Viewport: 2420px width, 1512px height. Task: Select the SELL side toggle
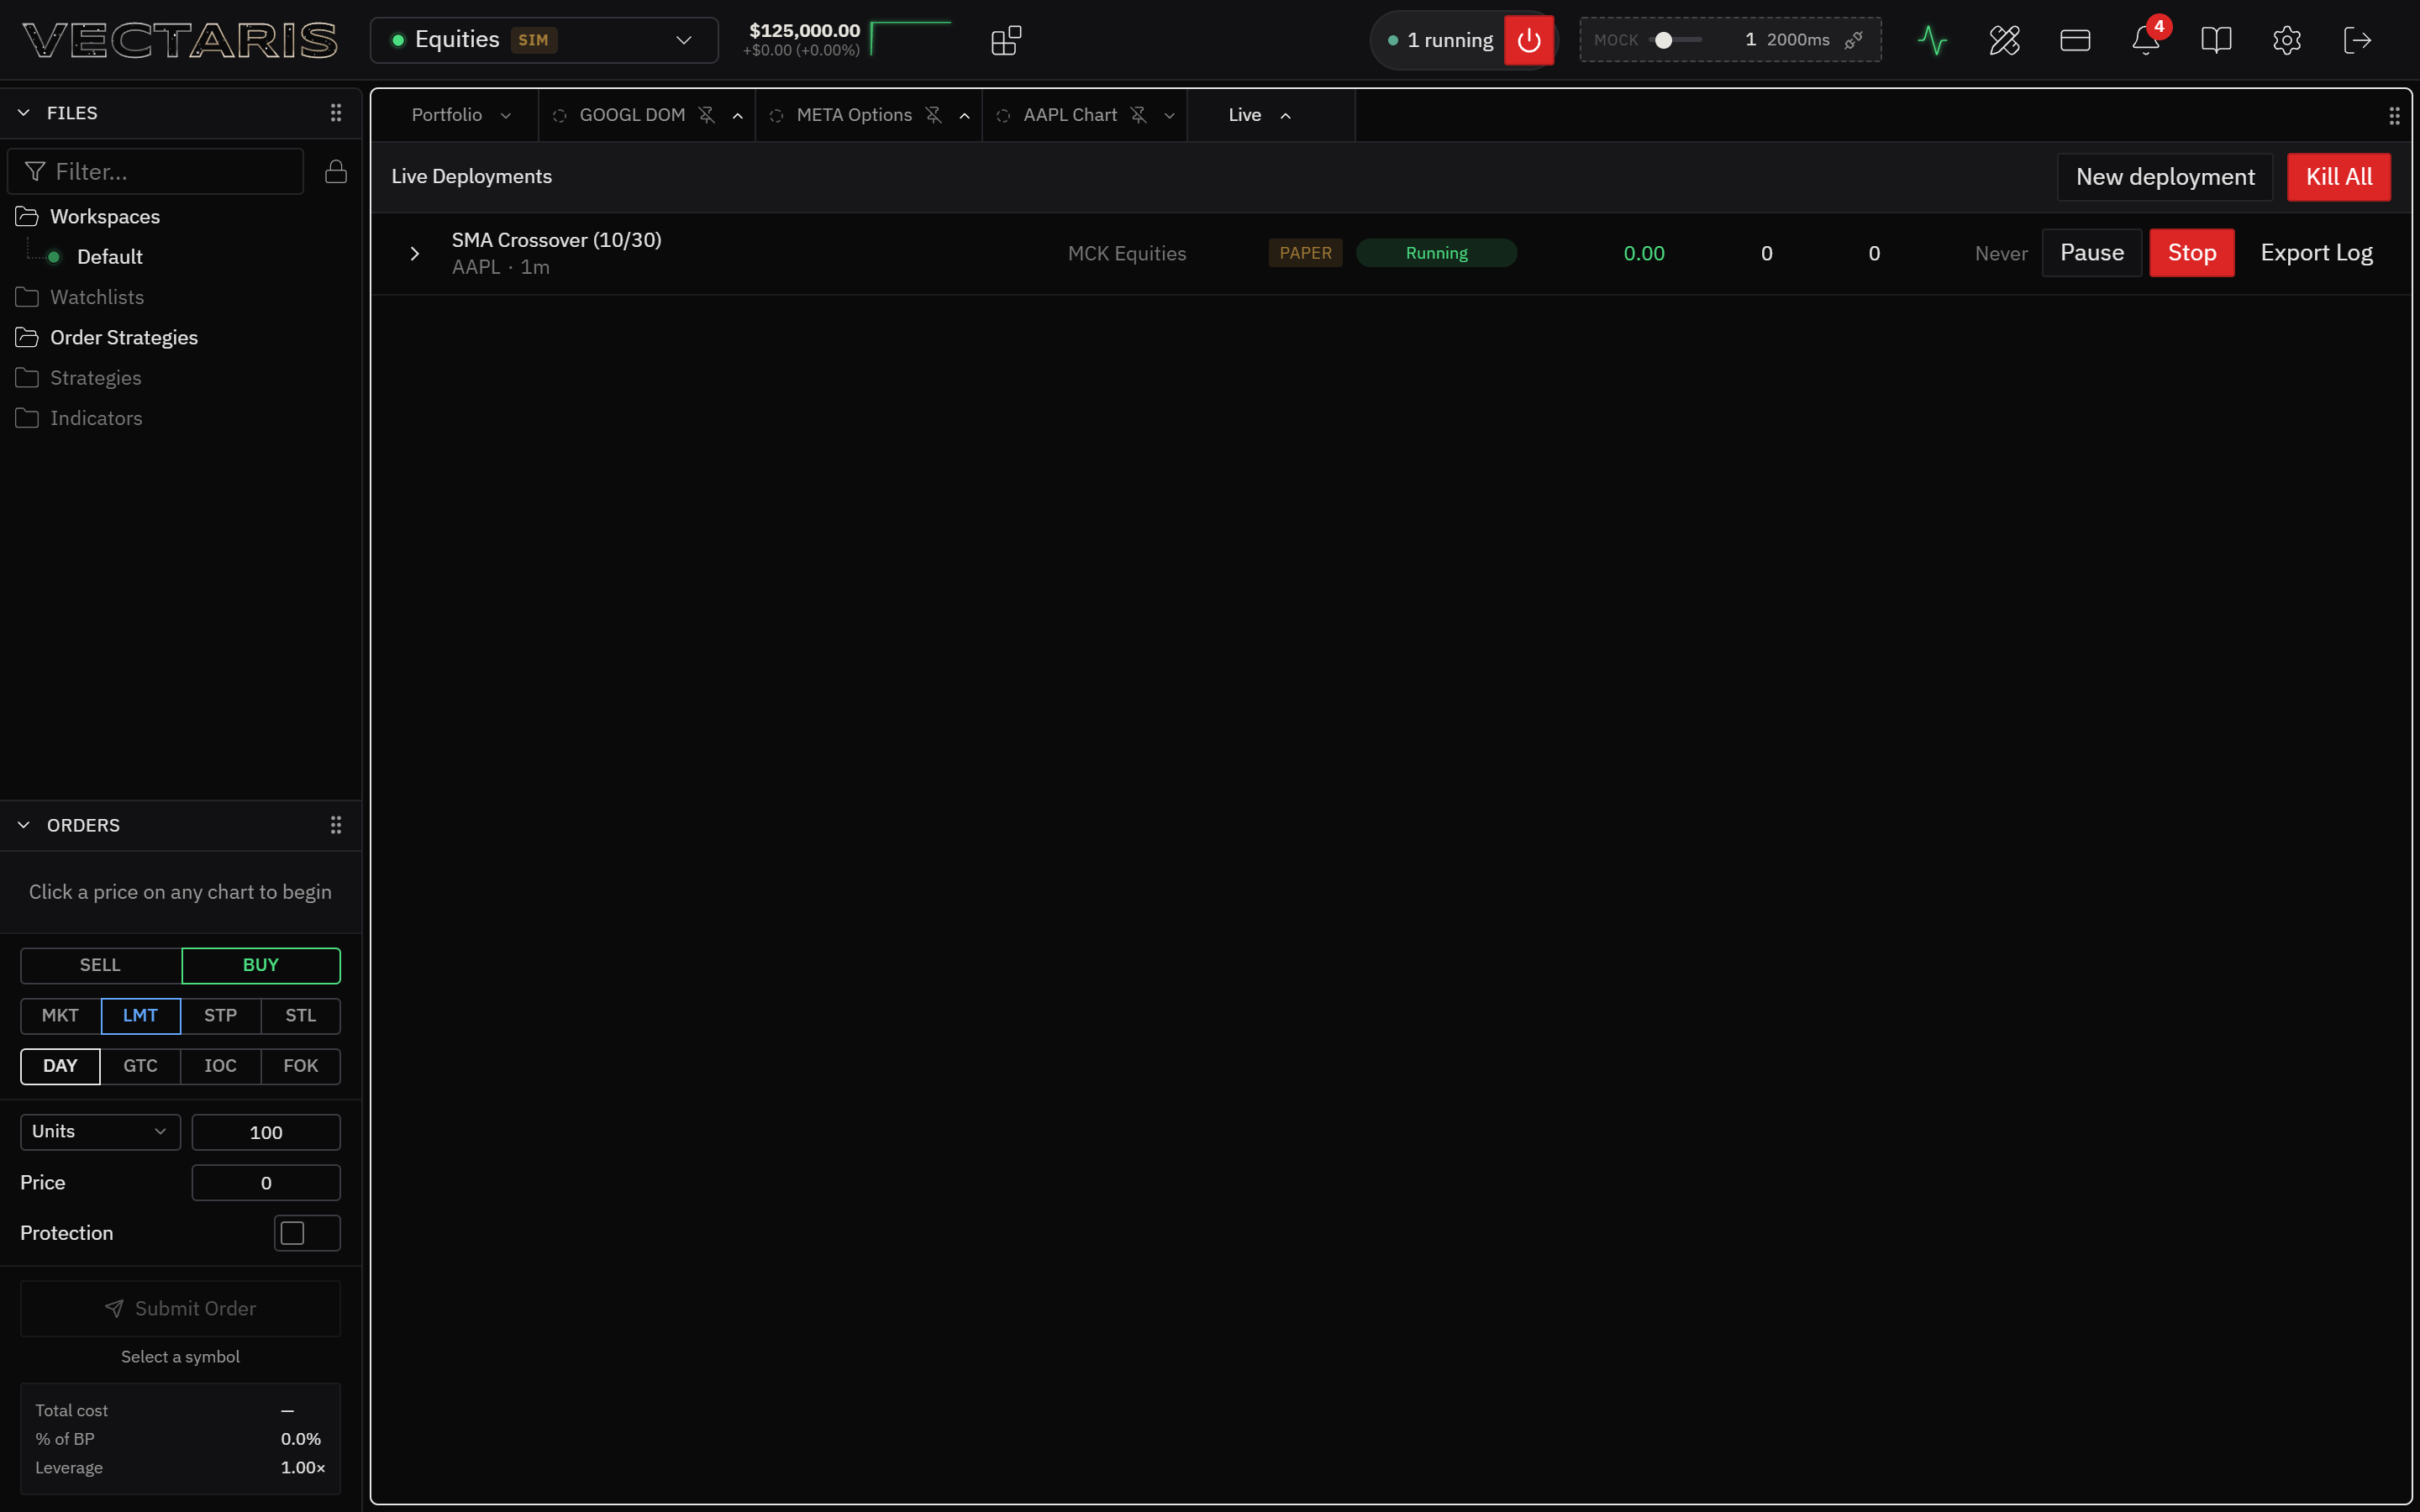click(100, 965)
